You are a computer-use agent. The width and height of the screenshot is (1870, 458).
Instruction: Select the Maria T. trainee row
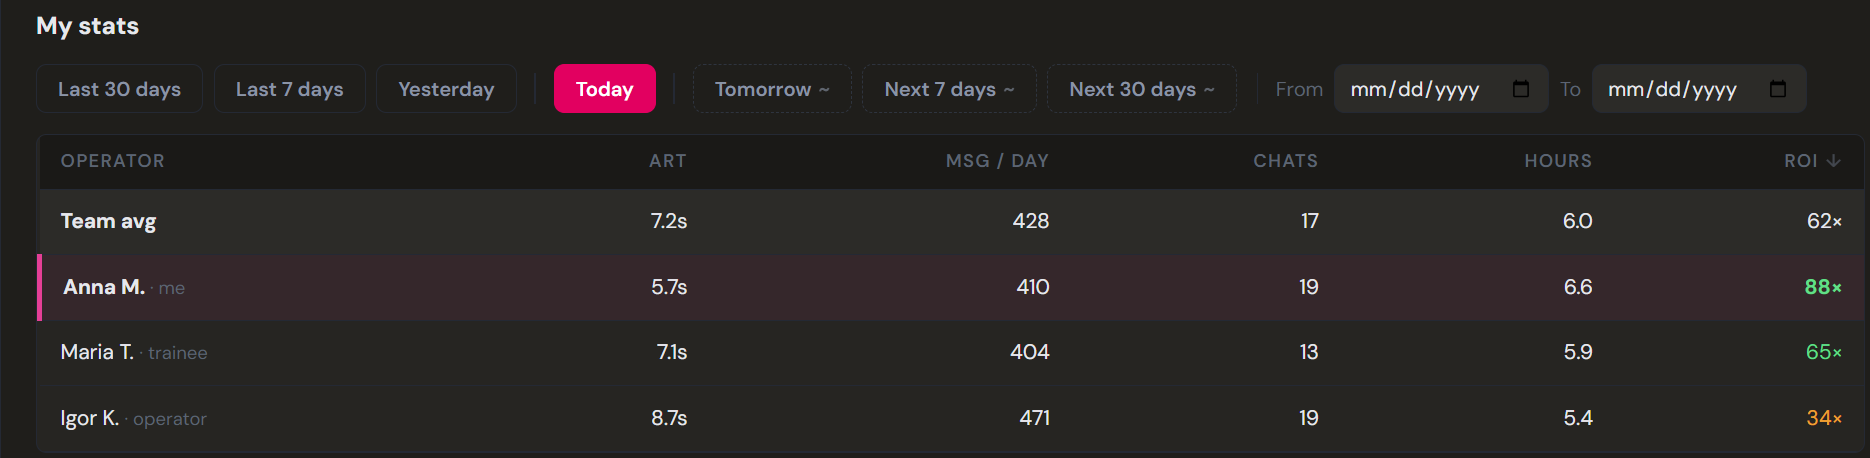pyautogui.click(x=950, y=352)
